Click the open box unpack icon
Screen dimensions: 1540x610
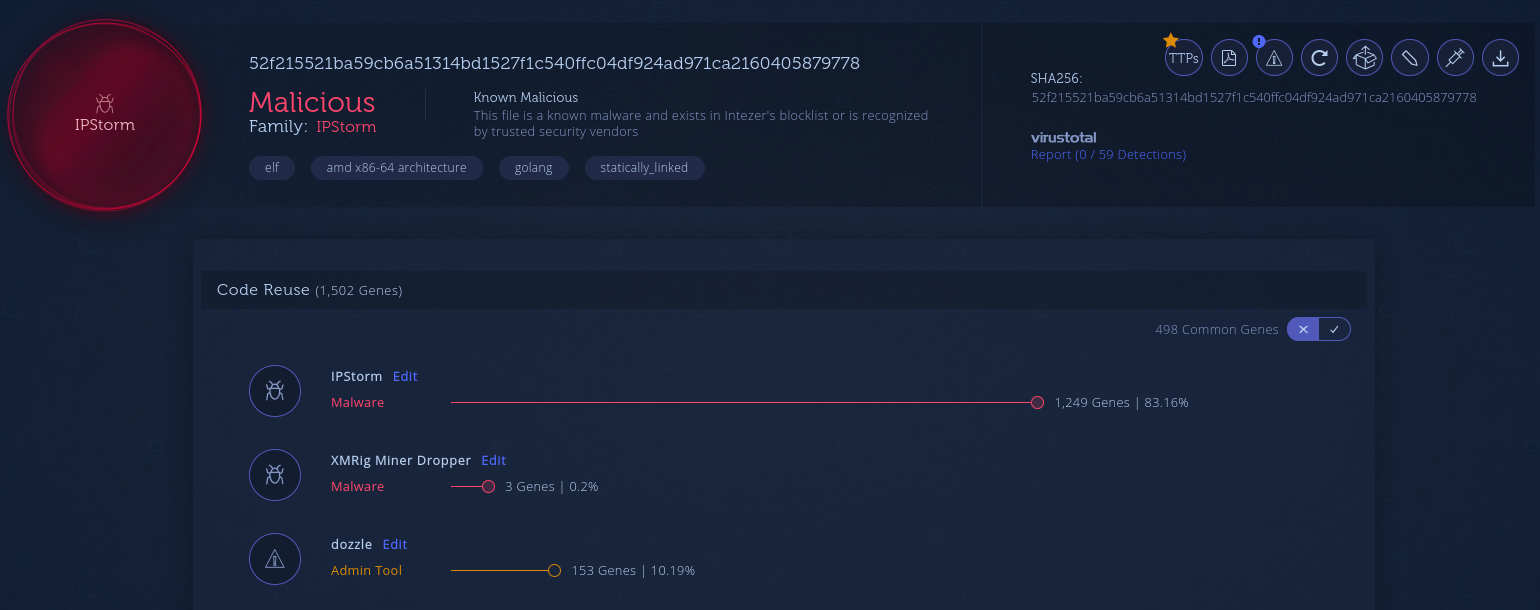pyautogui.click(x=1364, y=58)
